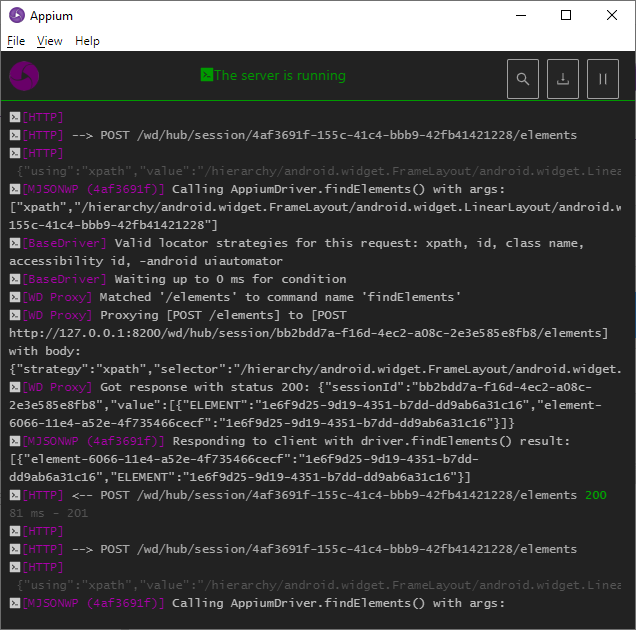Maximize the Appium window
The width and height of the screenshot is (636, 630).
tap(566, 15)
